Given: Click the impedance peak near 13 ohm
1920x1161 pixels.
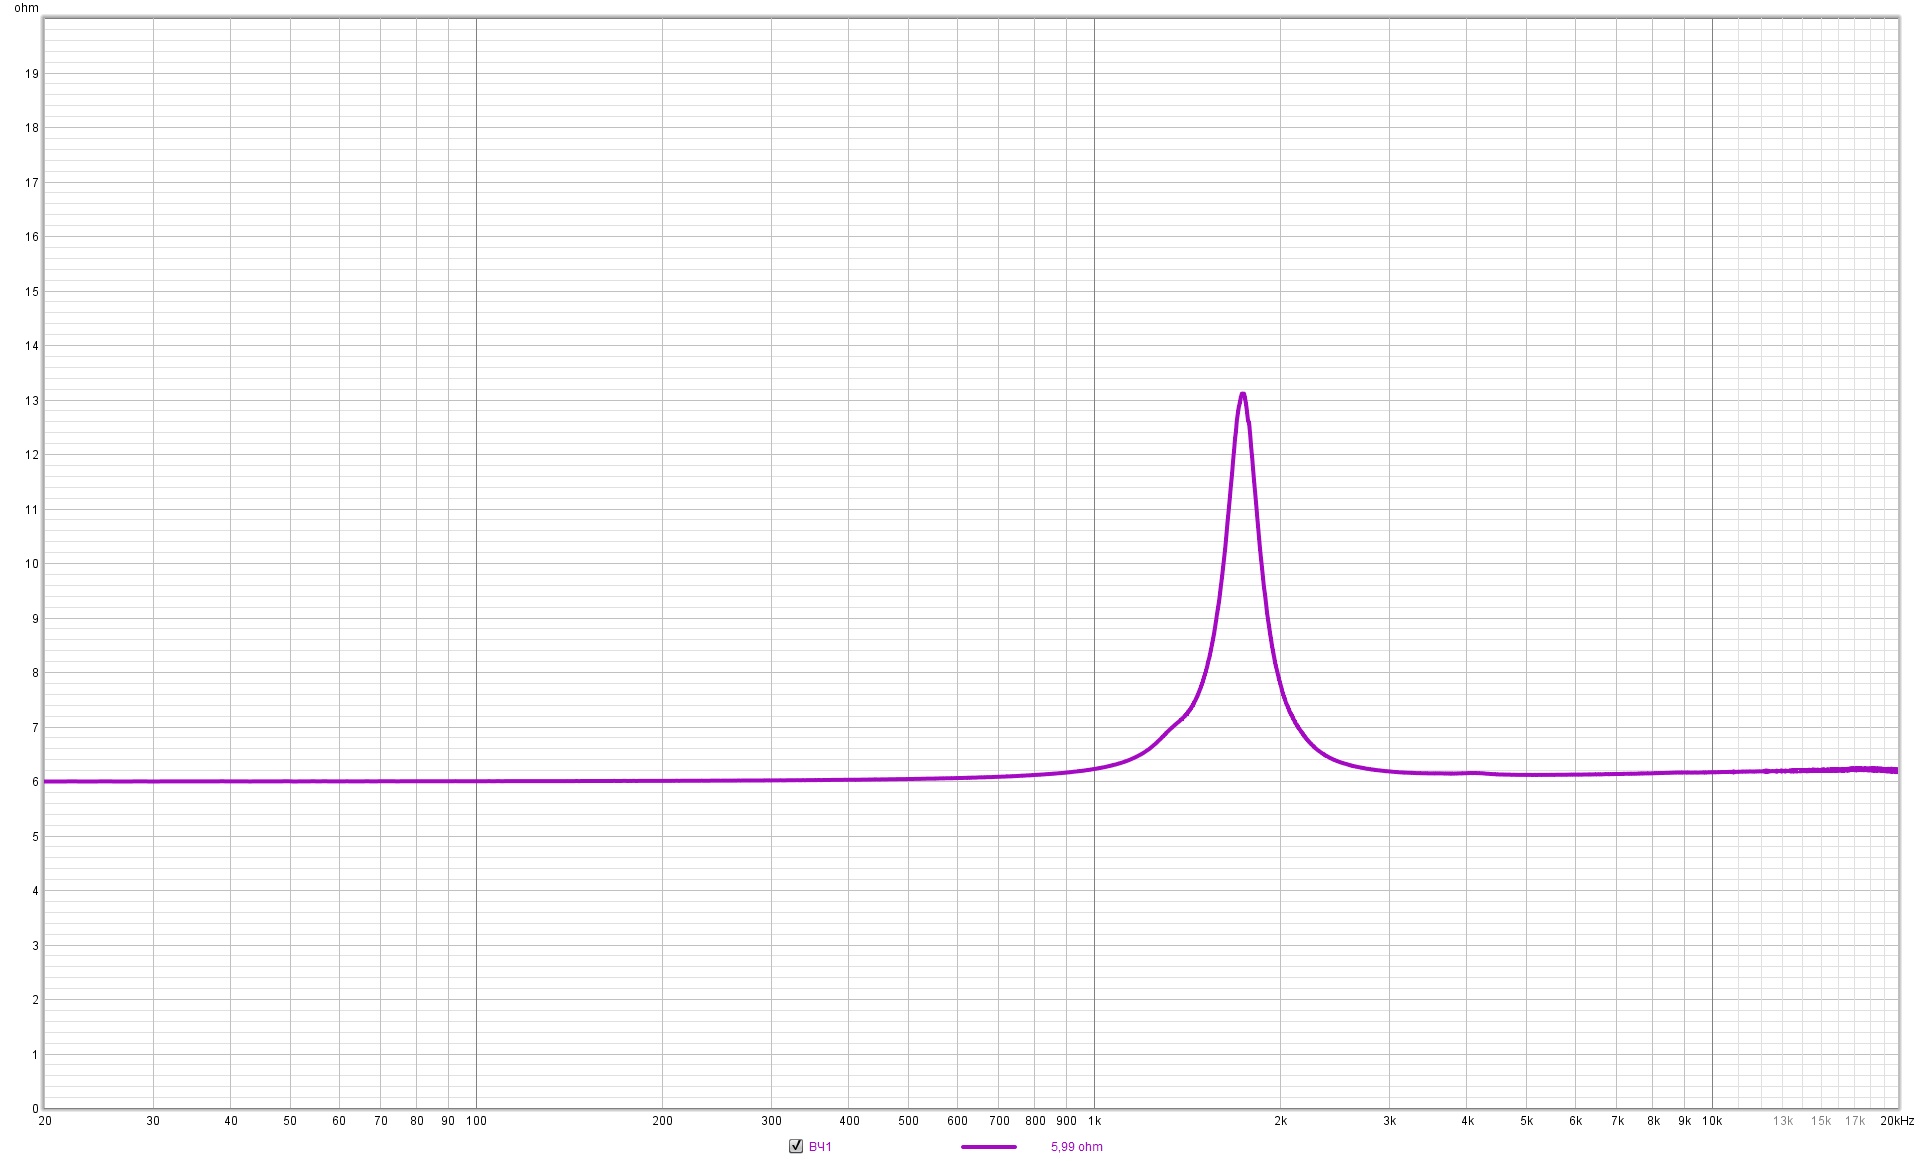Looking at the screenshot, I should point(1243,395).
